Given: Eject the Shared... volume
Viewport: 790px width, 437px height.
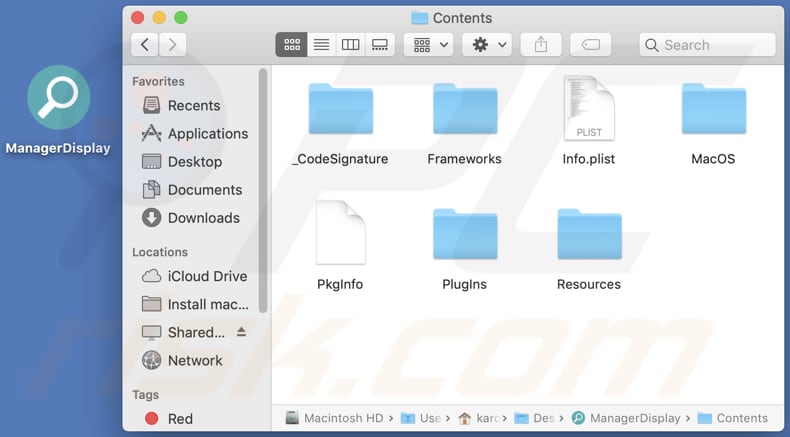Looking at the screenshot, I should (241, 332).
